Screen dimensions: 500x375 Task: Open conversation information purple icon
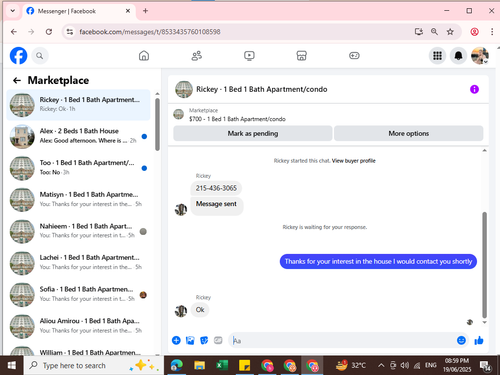pyautogui.click(x=474, y=89)
